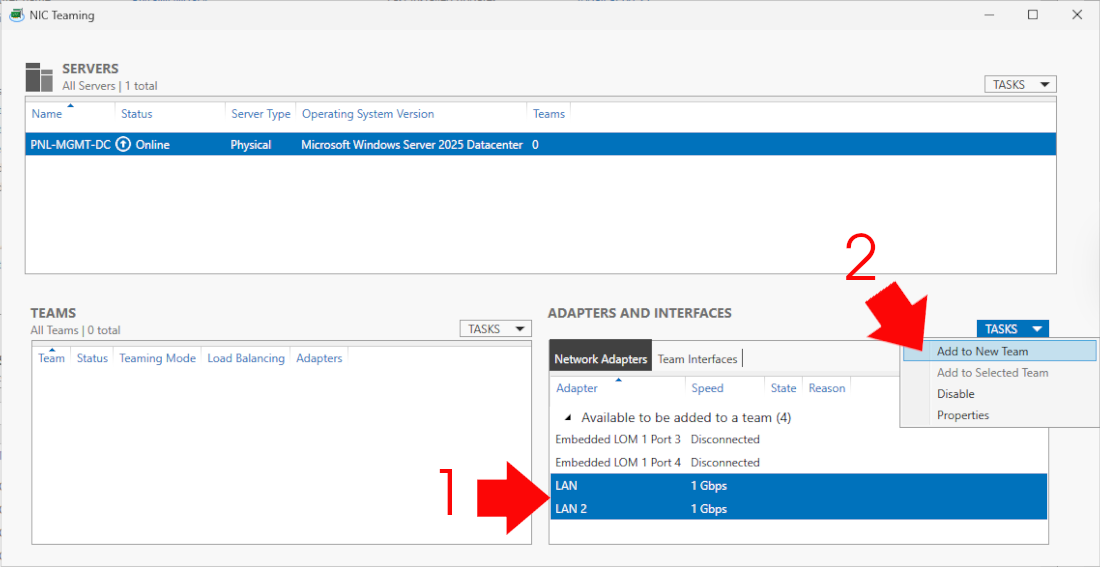Viewport: 1100px width, 567px height.
Task: Select the Disable menu entry
Action: [955, 394]
